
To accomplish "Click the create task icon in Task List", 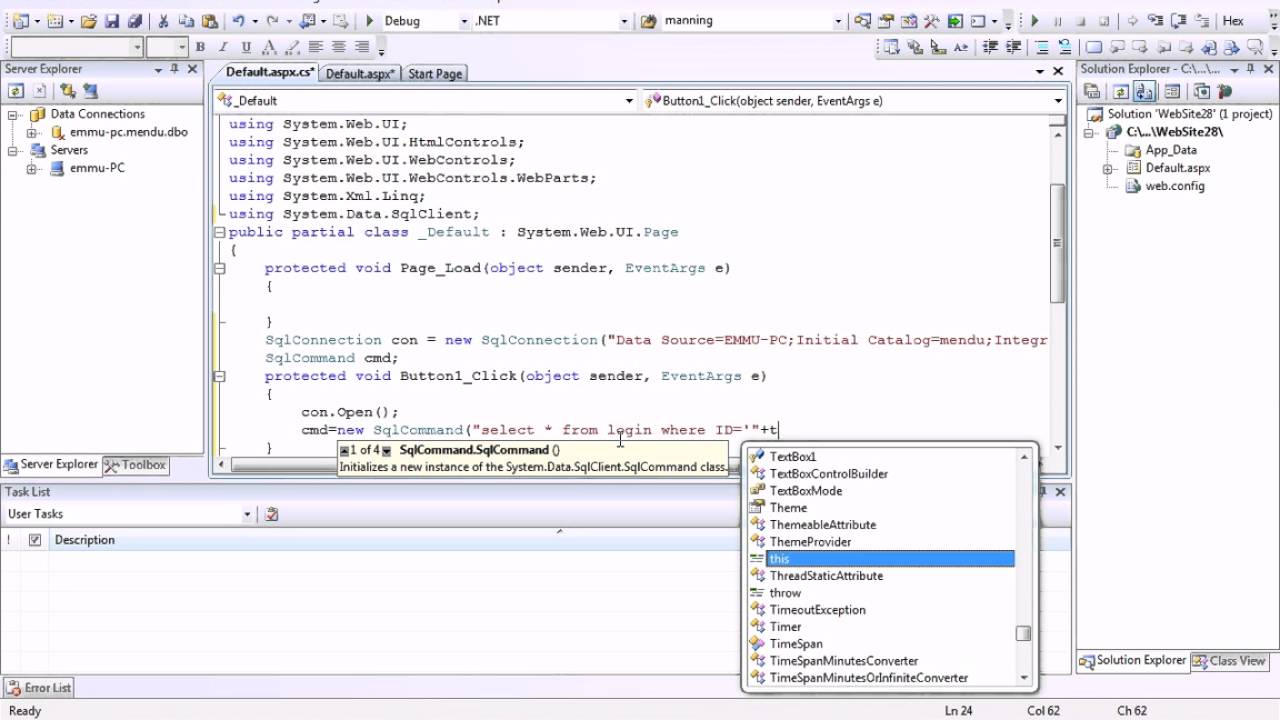I will tap(272, 514).
